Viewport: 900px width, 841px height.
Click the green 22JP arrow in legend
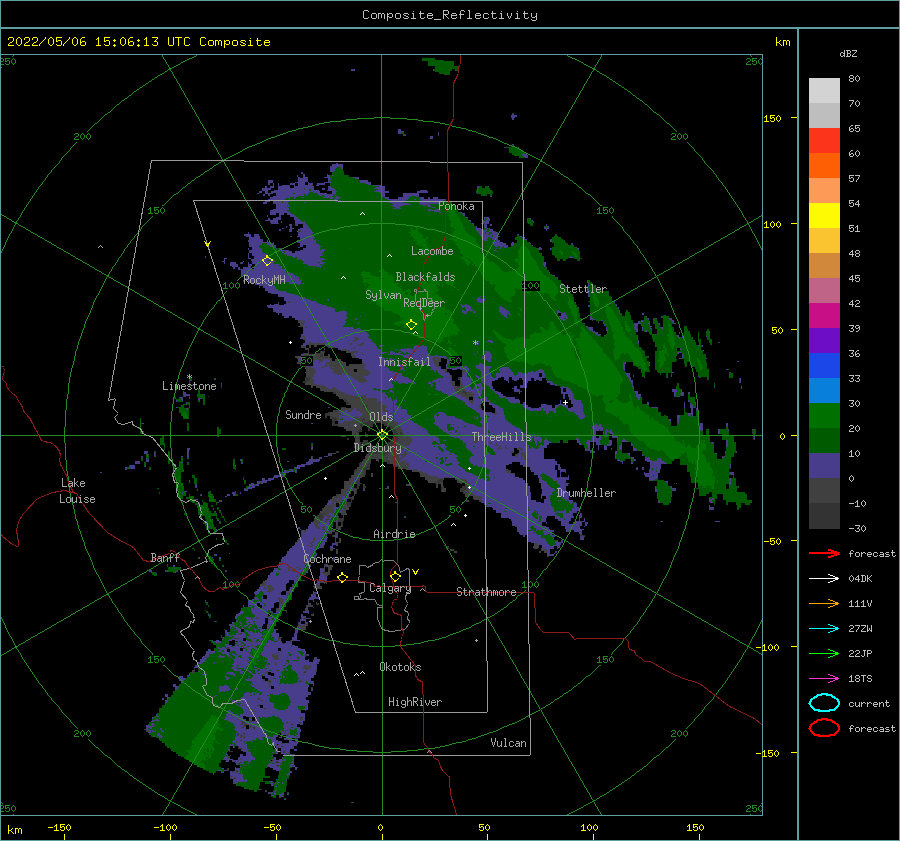(824, 653)
